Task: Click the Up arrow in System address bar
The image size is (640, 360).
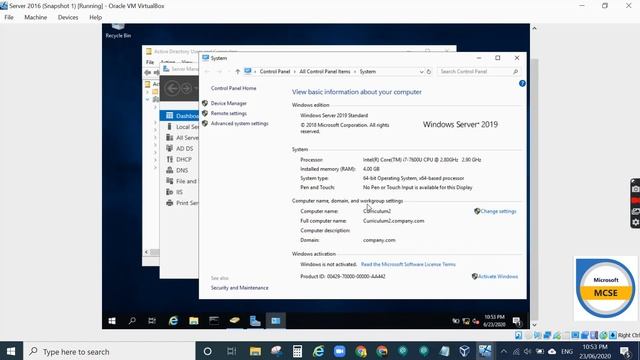Action: point(238,71)
